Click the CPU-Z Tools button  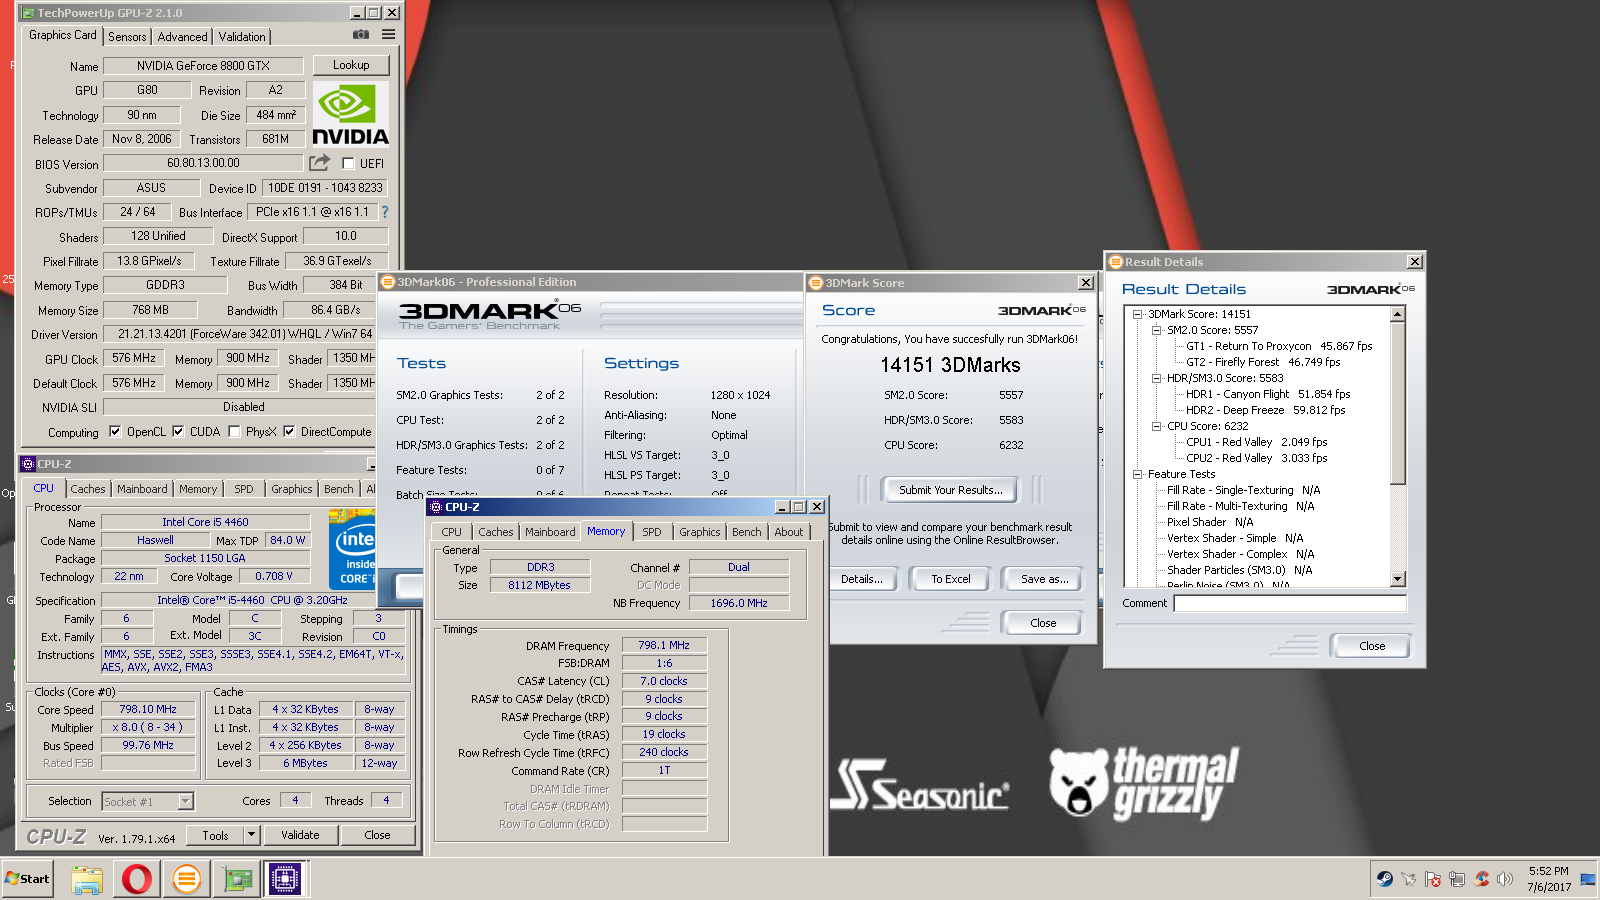(x=216, y=835)
